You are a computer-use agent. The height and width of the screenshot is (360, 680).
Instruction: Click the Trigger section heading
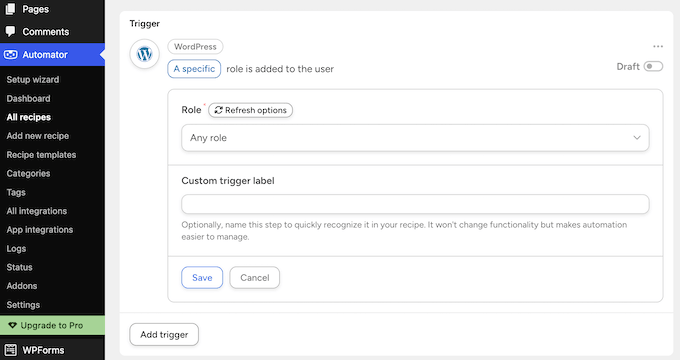pos(144,23)
